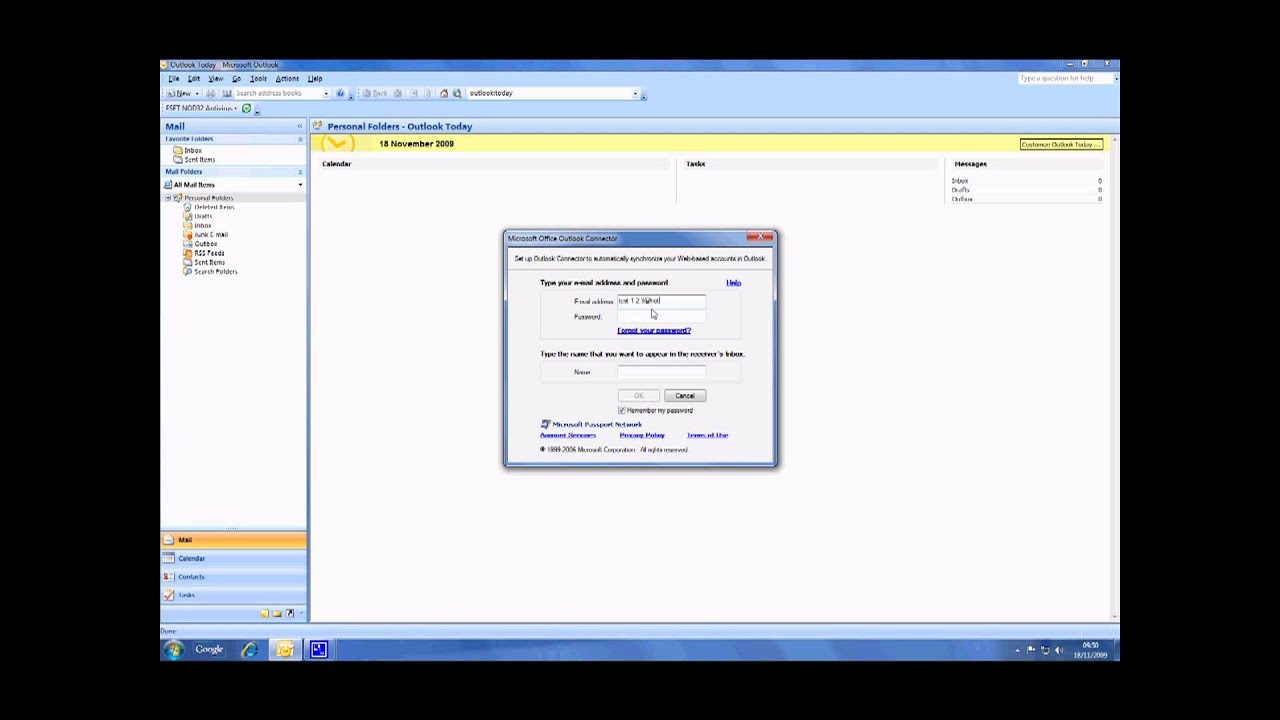Open the Go menu
This screenshot has width=1280, height=720.
tap(237, 78)
